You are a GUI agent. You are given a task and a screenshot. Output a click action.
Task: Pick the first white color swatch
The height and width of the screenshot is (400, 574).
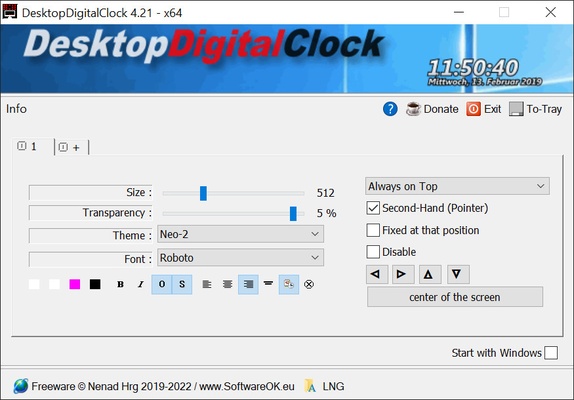point(34,284)
